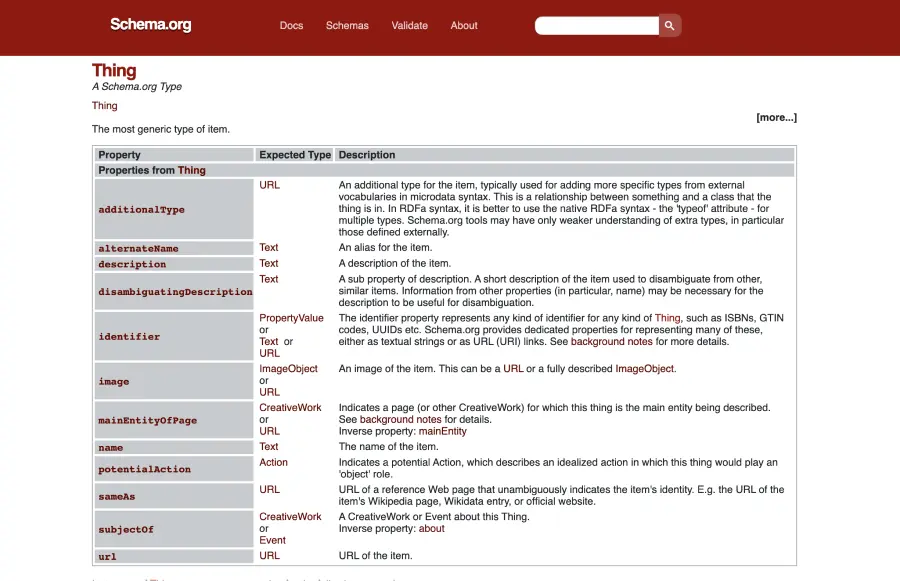This screenshot has height=581, width=900.
Task: Open the Docs menu item
Action: (x=291, y=25)
